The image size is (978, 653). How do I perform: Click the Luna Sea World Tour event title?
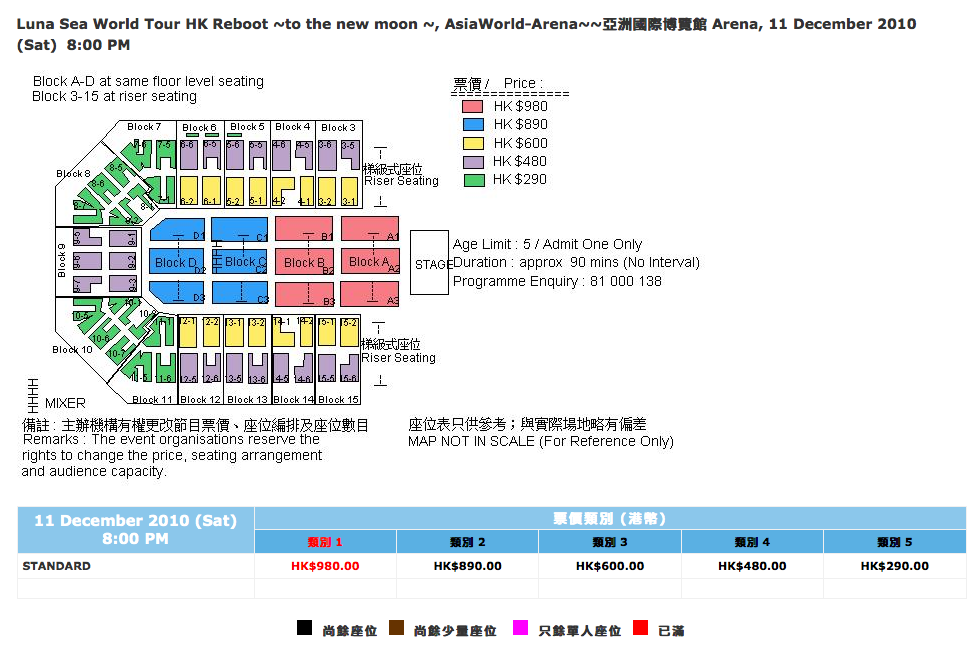(x=466, y=34)
